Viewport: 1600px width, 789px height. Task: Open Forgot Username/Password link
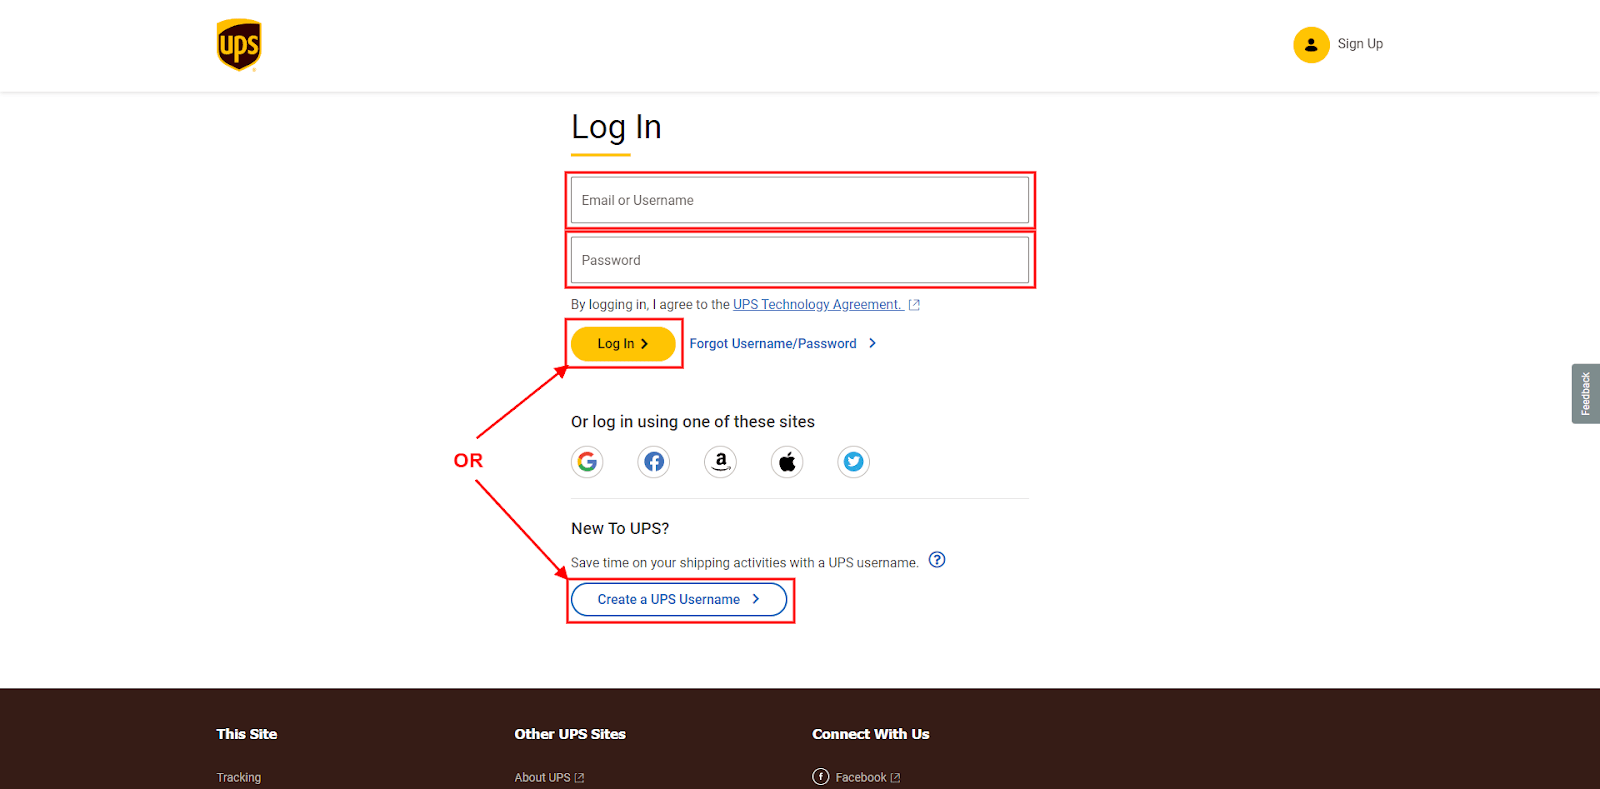point(773,343)
